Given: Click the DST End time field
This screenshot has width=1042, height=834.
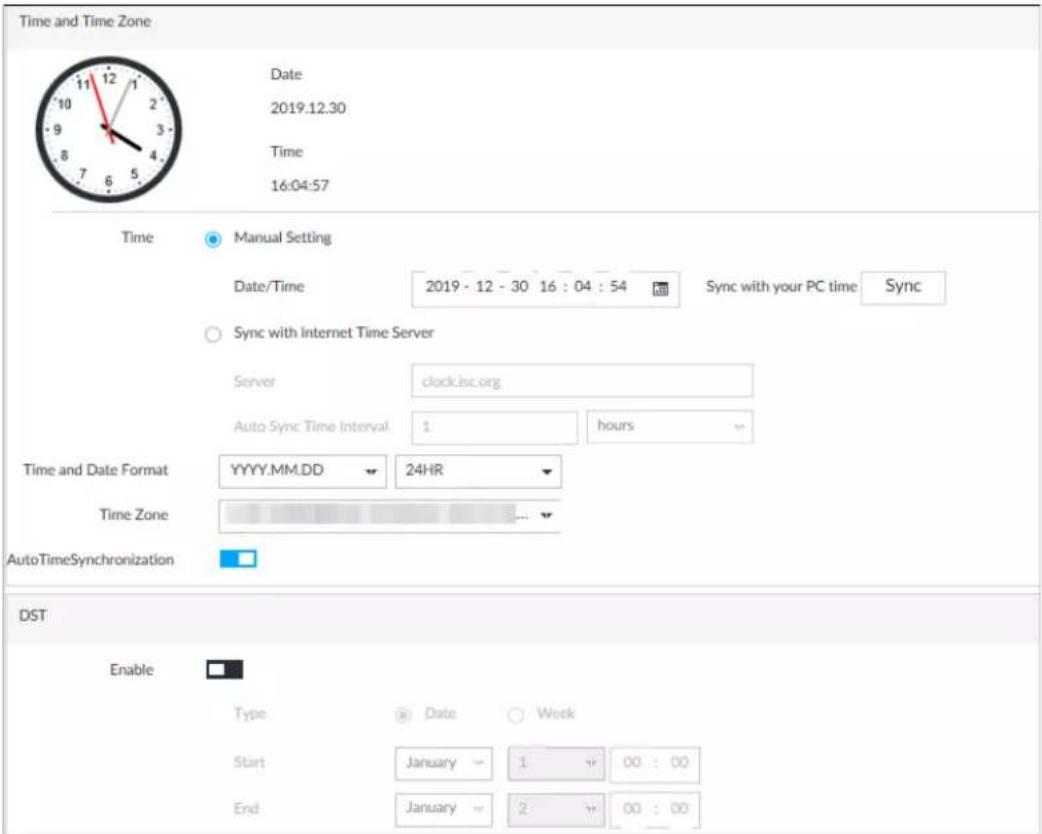Looking at the screenshot, I should point(655,809).
